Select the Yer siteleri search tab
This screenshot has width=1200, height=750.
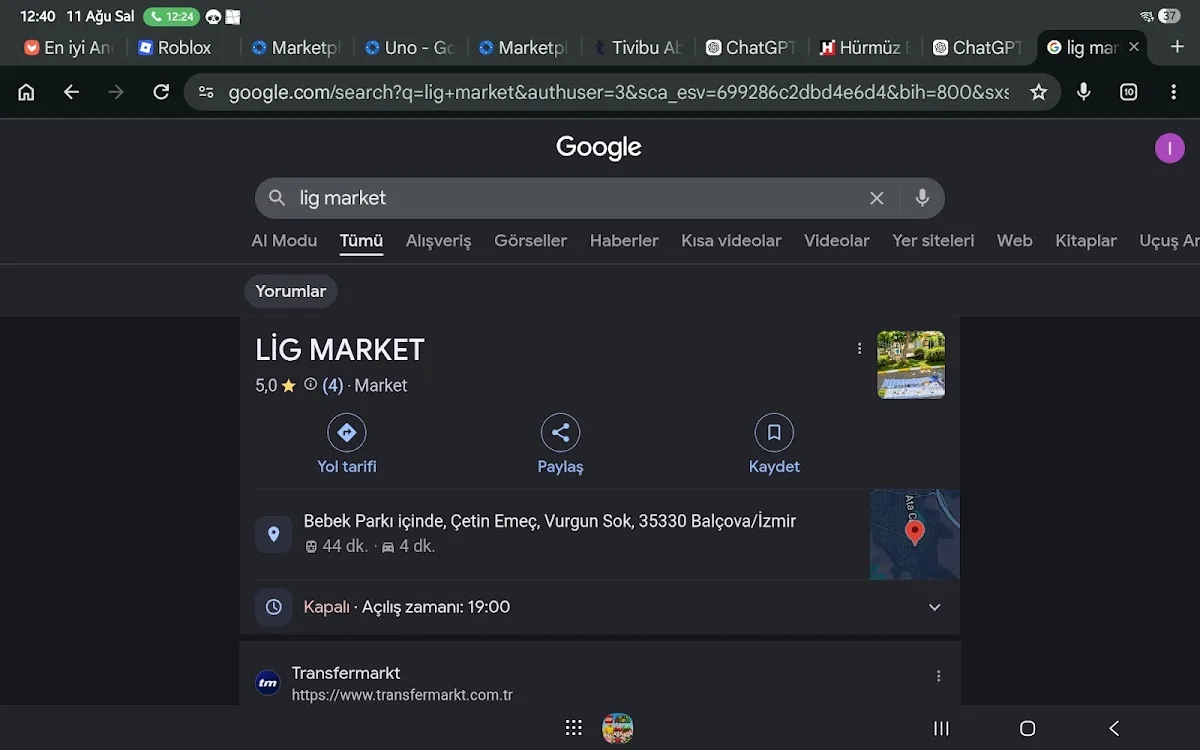933,241
